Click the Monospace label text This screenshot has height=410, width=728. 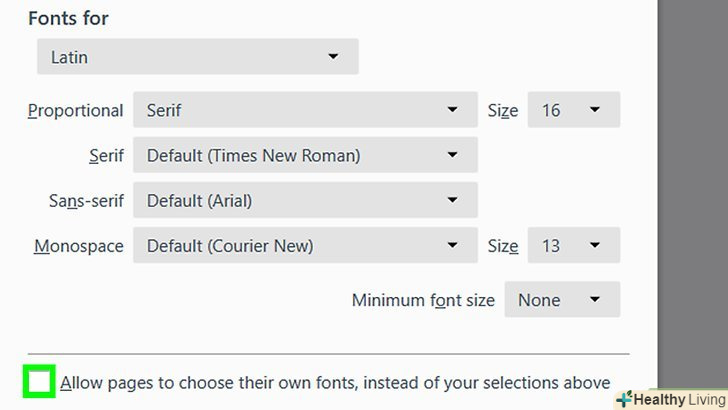78,246
